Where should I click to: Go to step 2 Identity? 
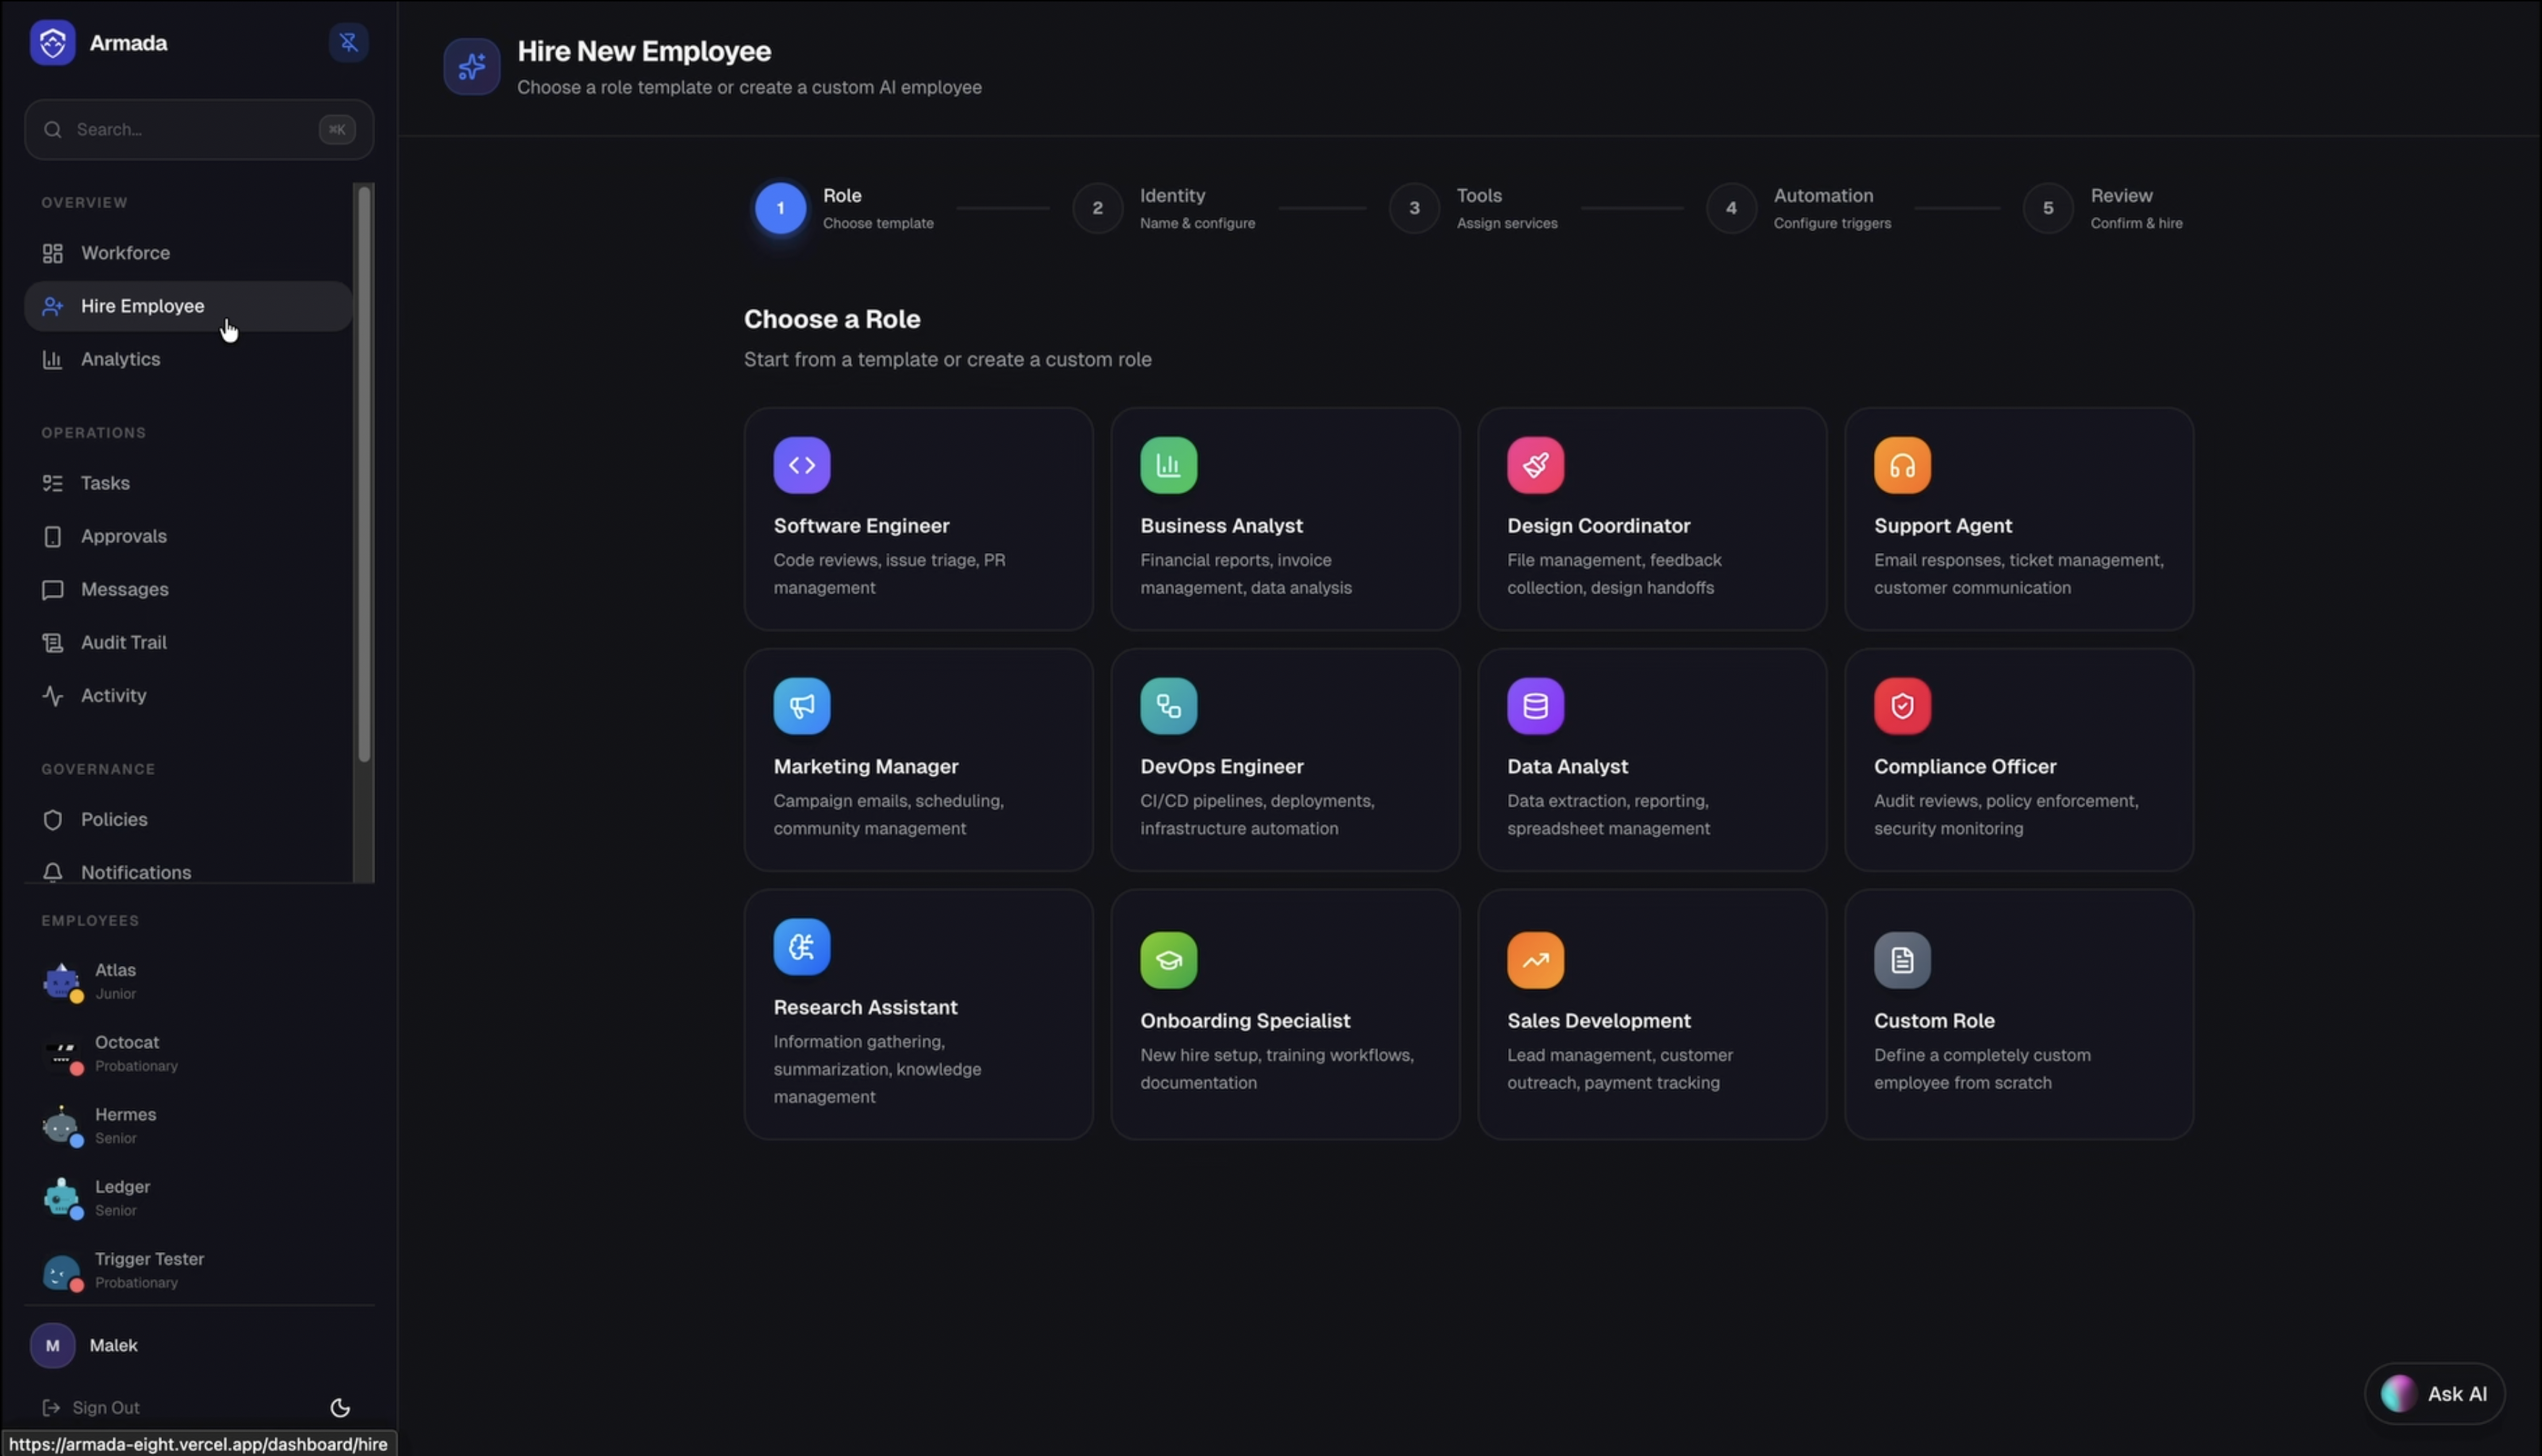click(1097, 208)
